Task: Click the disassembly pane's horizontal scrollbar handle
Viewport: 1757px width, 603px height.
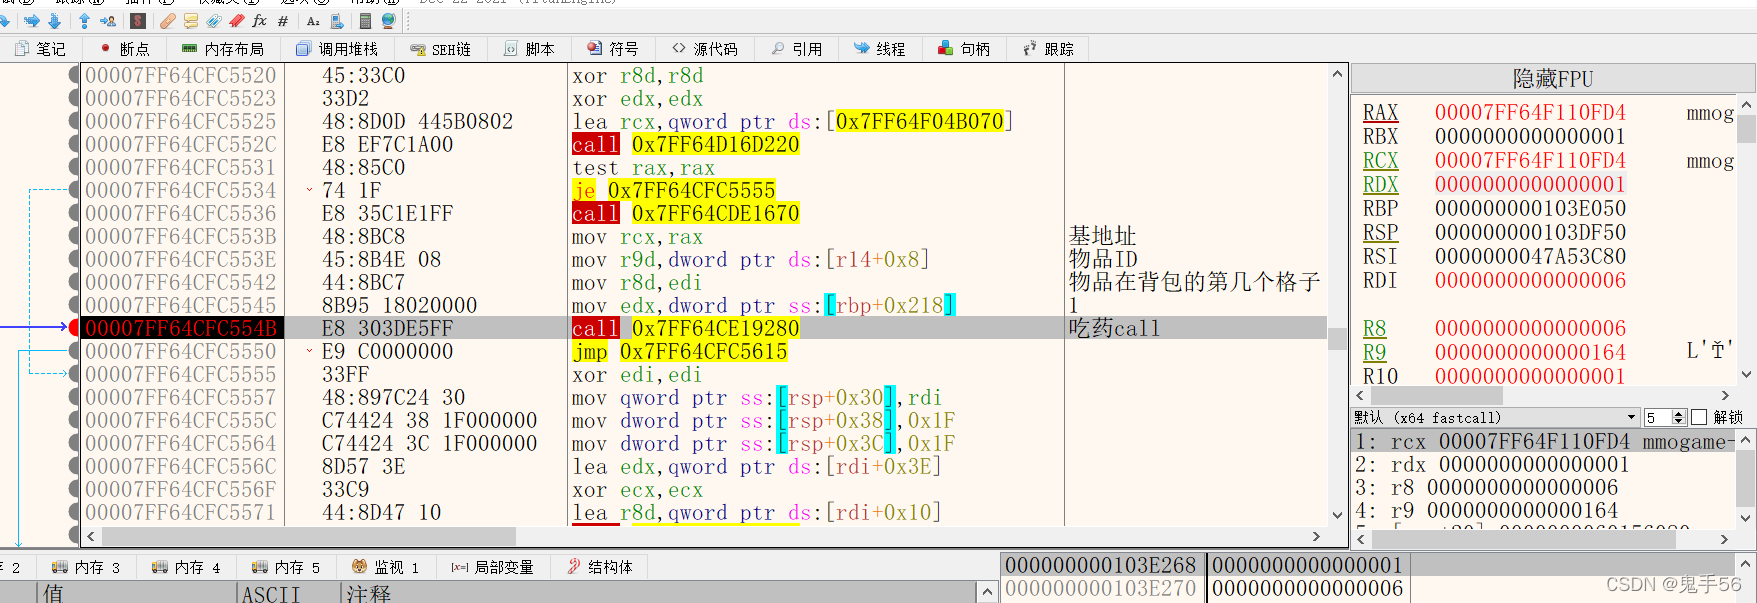Action: (x=307, y=536)
